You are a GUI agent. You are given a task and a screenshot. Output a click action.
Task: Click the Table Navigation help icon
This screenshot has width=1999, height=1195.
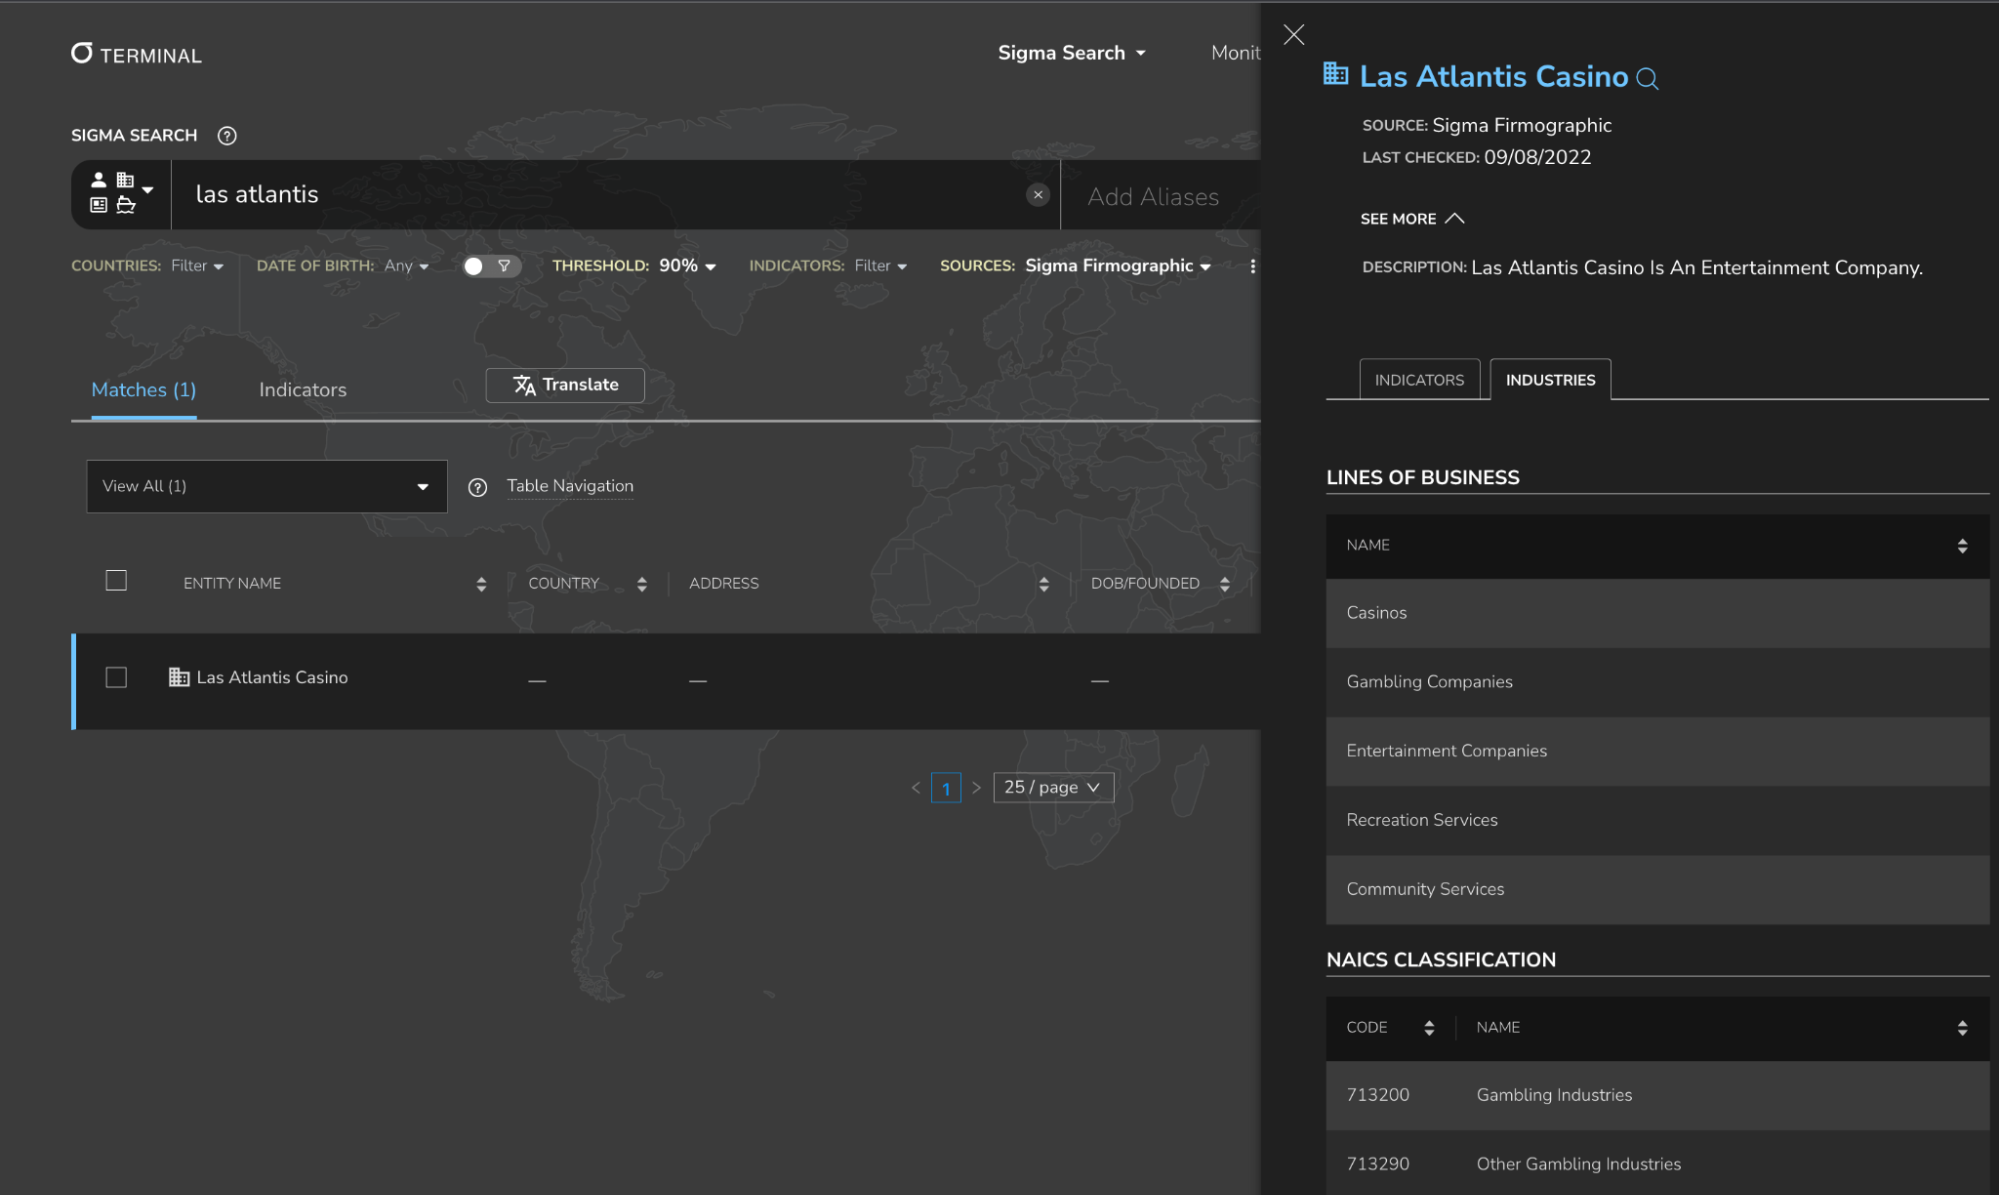[x=478, y=487]
